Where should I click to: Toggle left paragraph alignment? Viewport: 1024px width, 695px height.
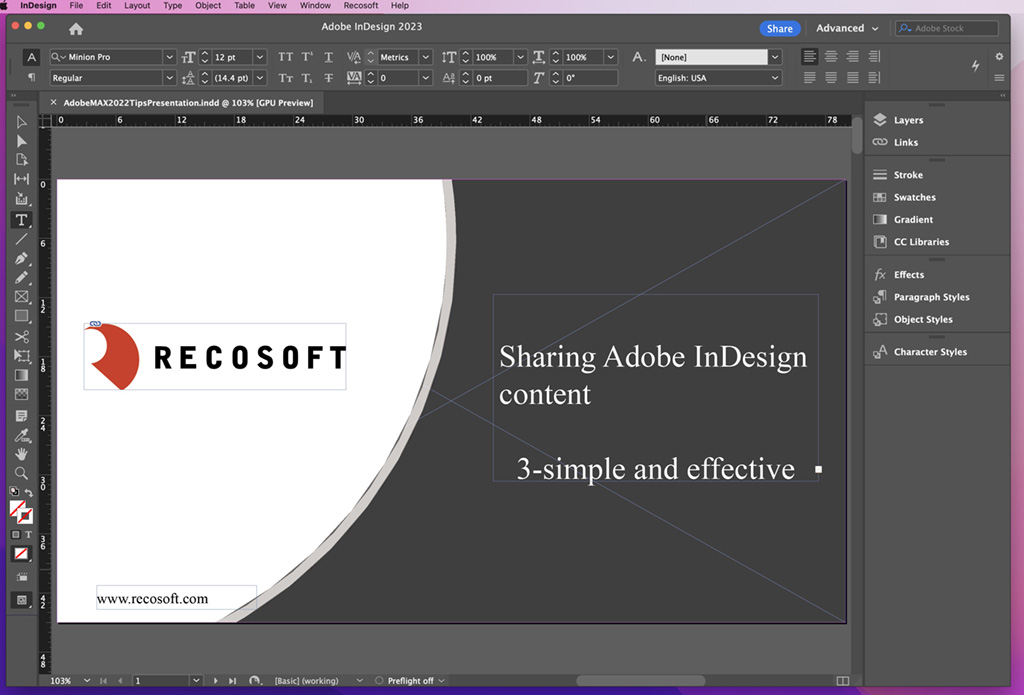click(x=810, y=57)
